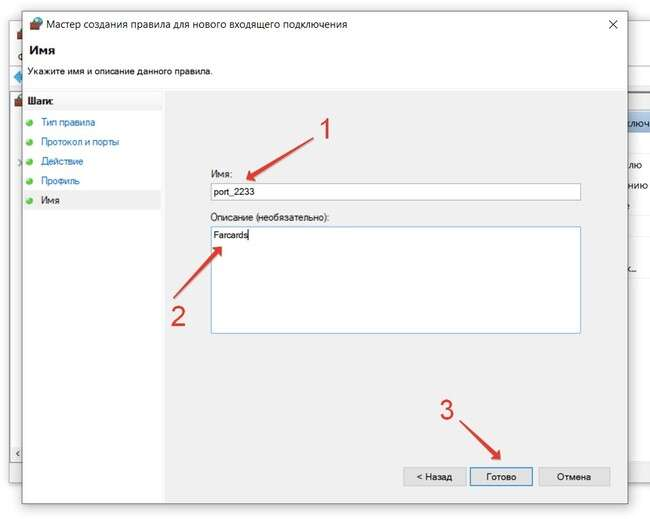Jump to the Действие step

[62, 161]
